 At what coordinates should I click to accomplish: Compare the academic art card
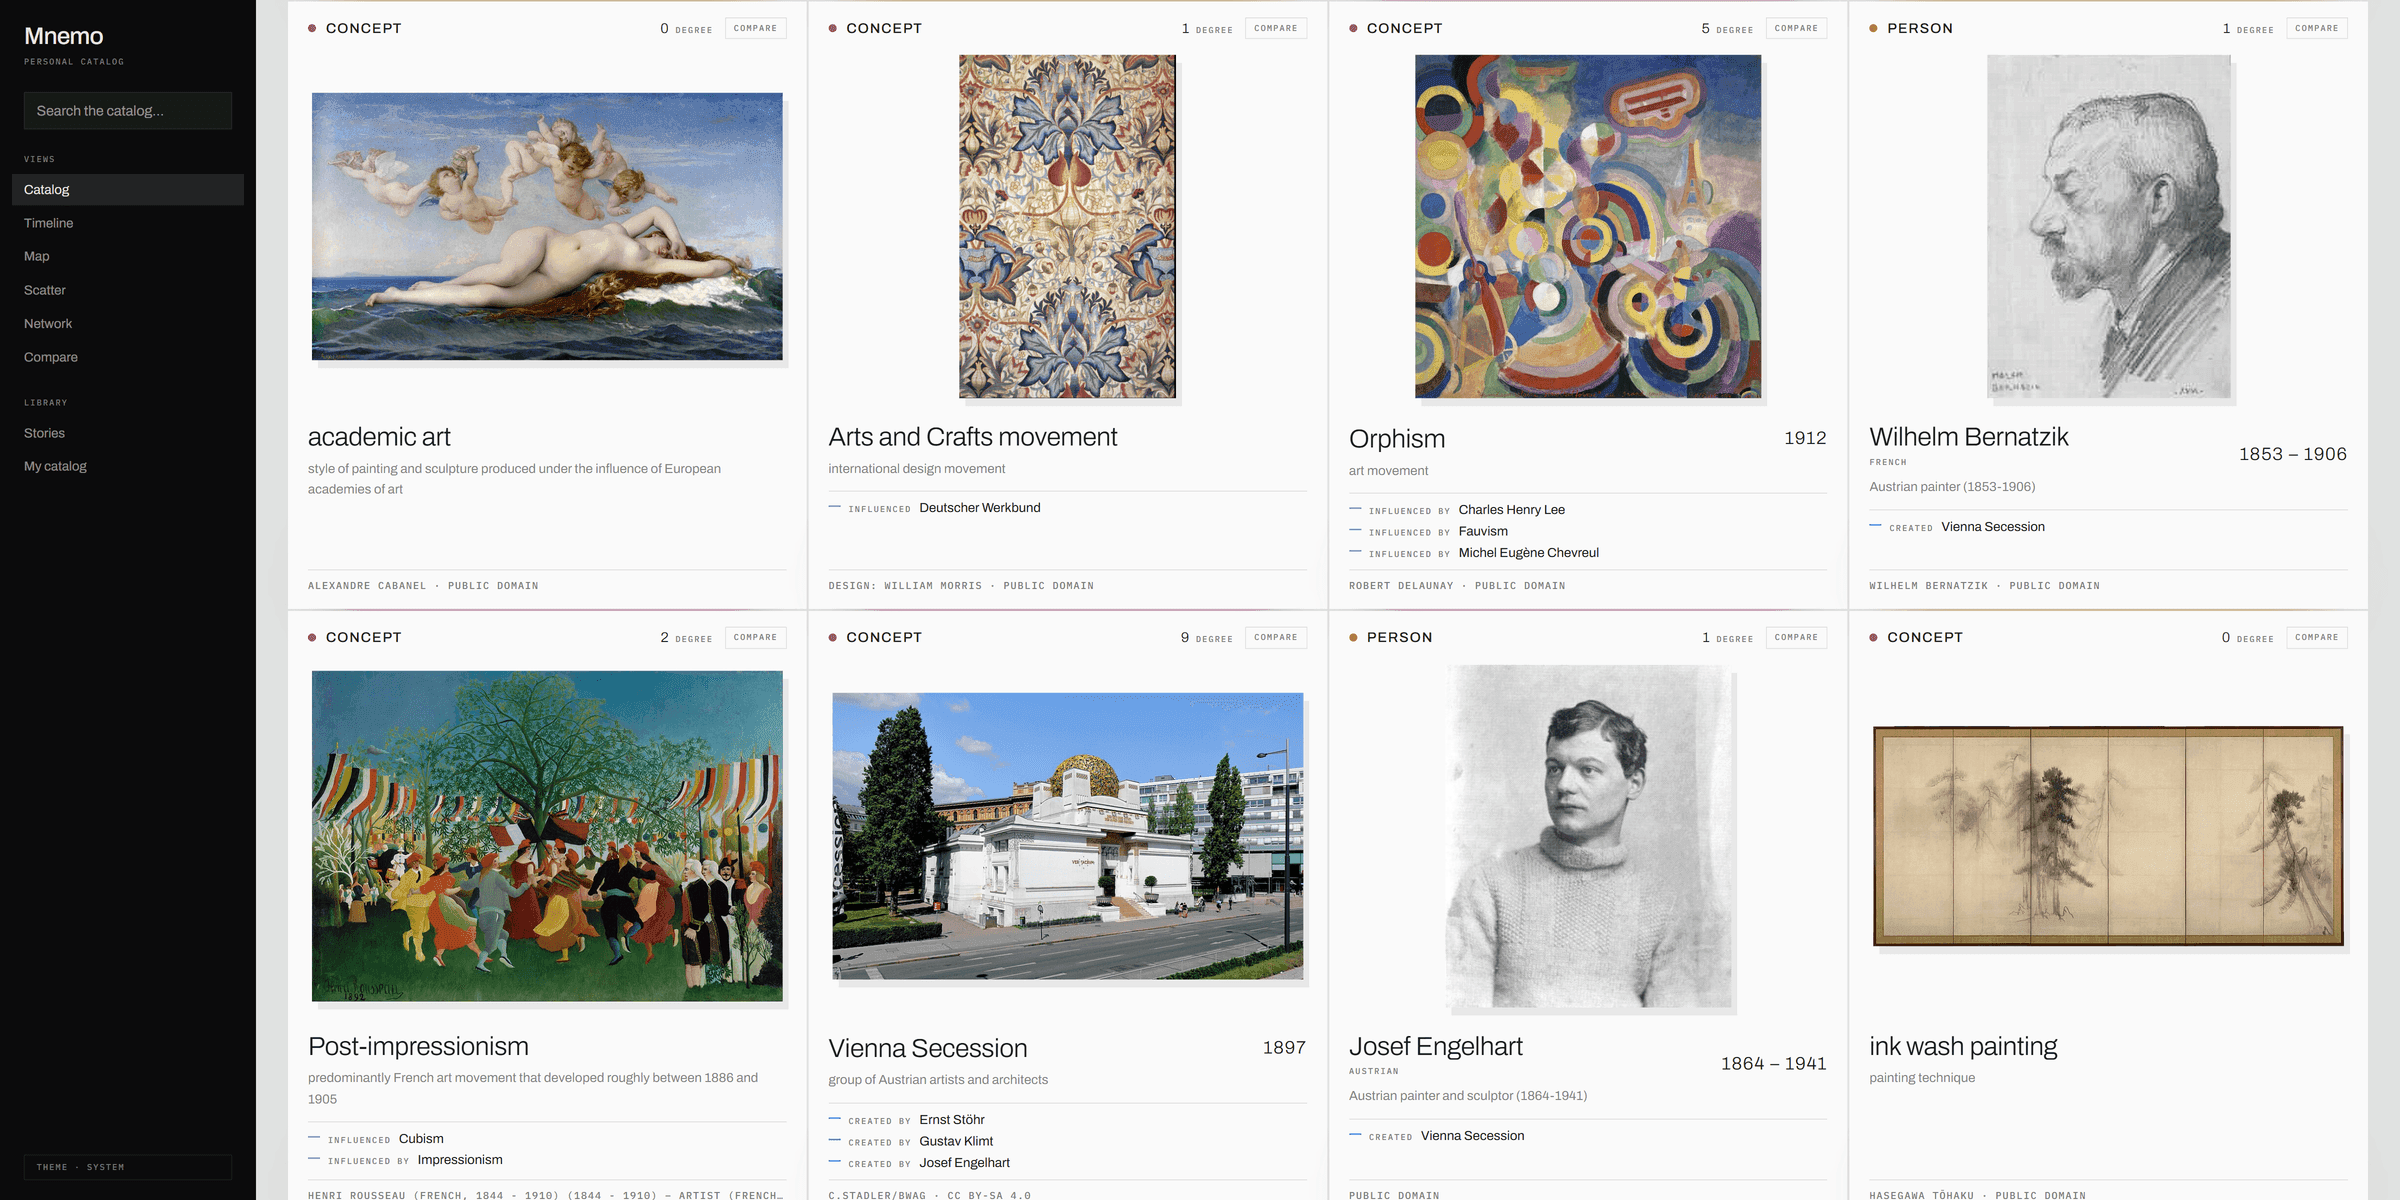[x=755, y=28]
